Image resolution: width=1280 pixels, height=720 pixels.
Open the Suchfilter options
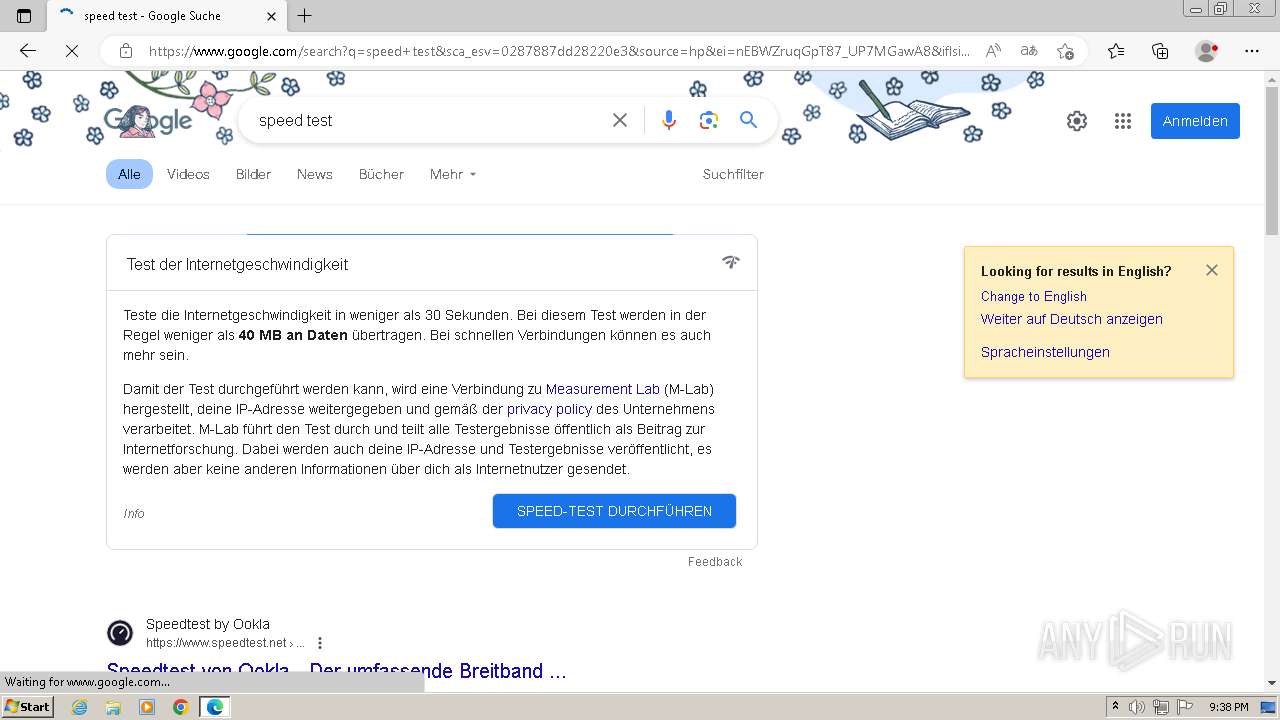pos(733,174)
